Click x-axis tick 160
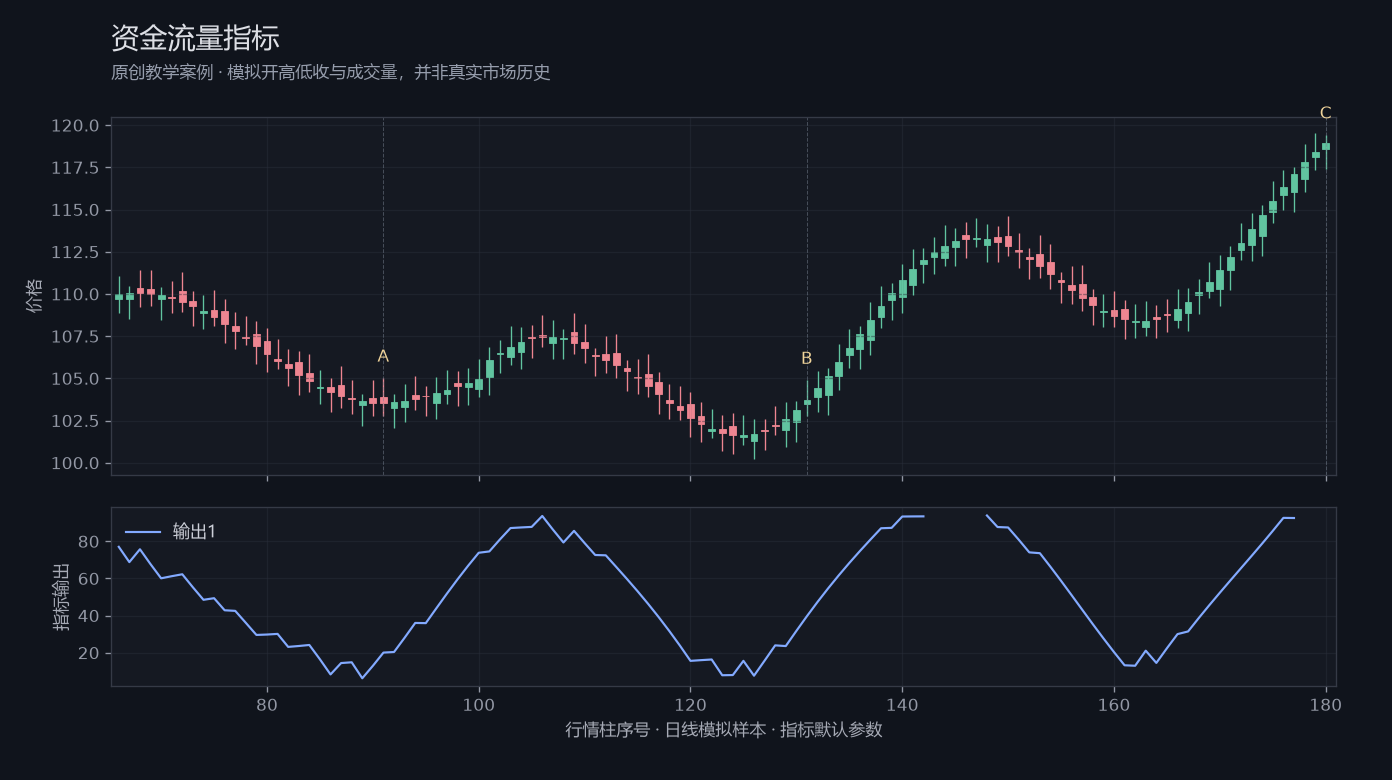Viewport: 1392px width, 780px height. (1114, 704)
